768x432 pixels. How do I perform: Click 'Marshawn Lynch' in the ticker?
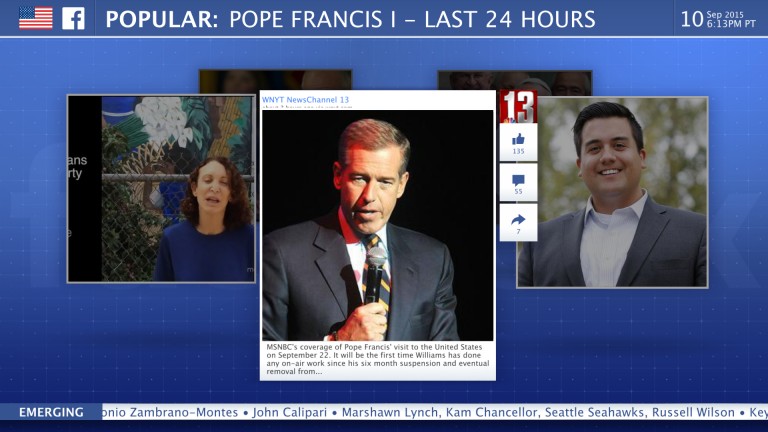click(x=390, y=412)
